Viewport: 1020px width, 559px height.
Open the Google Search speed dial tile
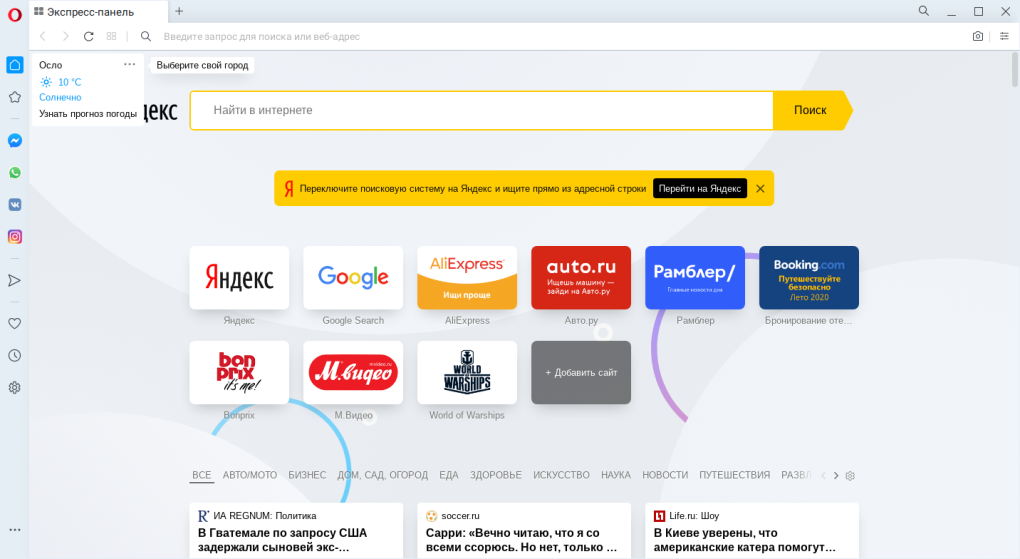(353, 278)
